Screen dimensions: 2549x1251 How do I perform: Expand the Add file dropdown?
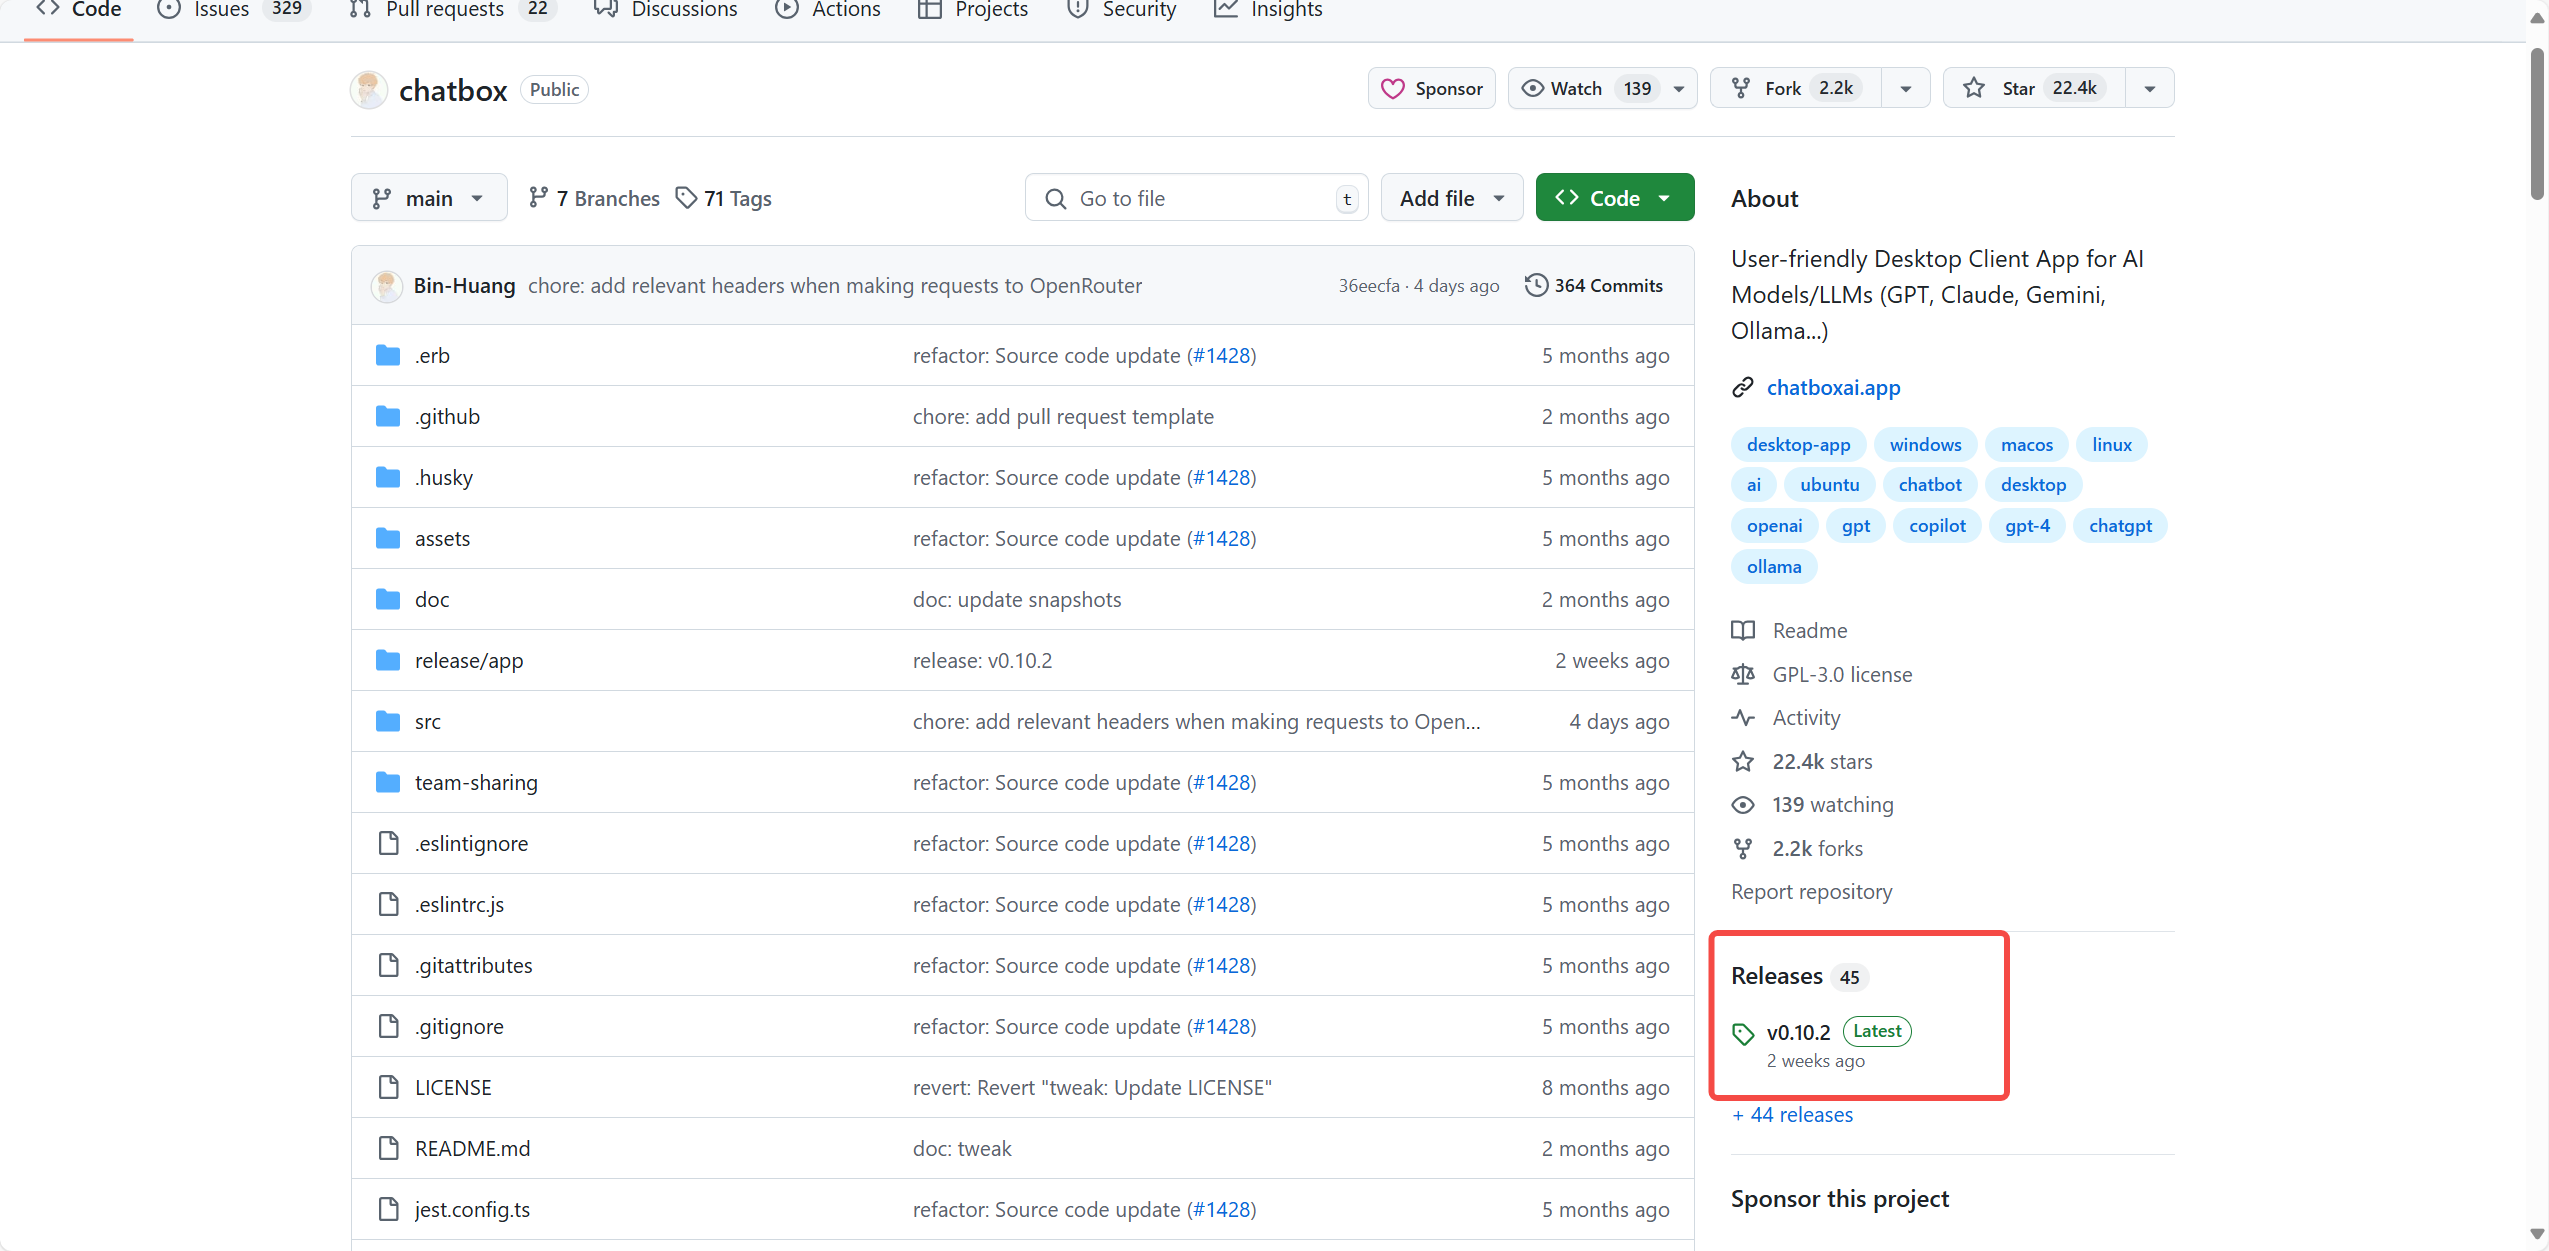1452,198
